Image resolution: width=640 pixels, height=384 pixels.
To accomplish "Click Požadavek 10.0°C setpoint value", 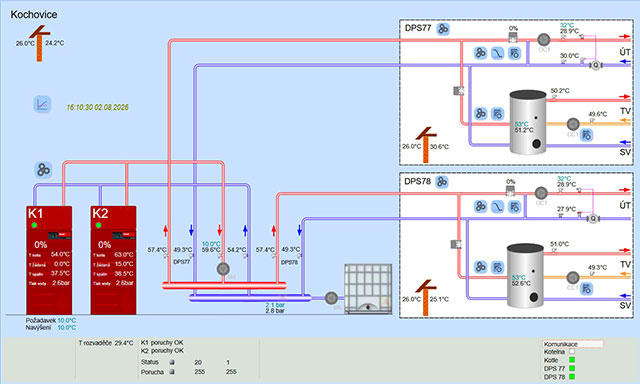I will pyautogui.click(x=67, y=320).
